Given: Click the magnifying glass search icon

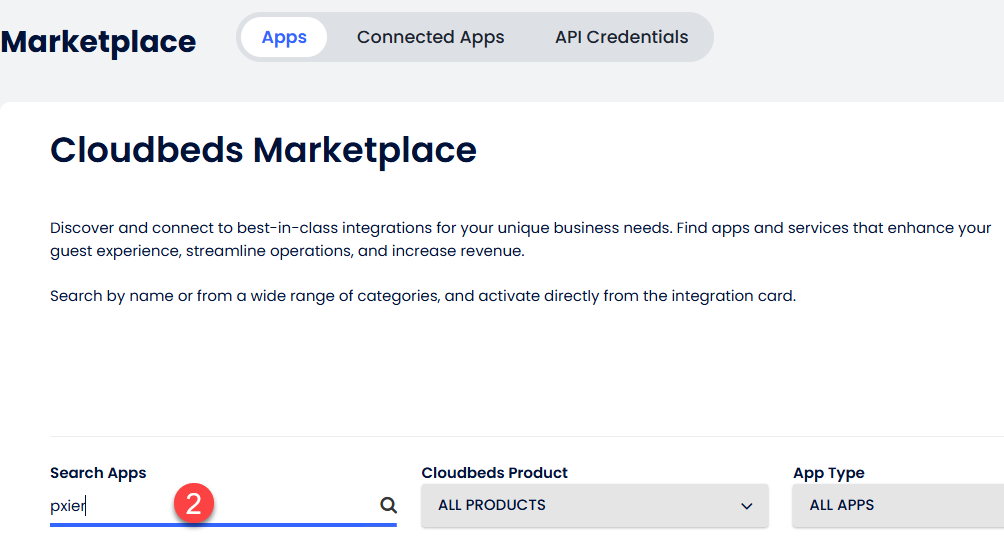Looking at the screenshot, I should pyautogui.click(x=388, y=506).
